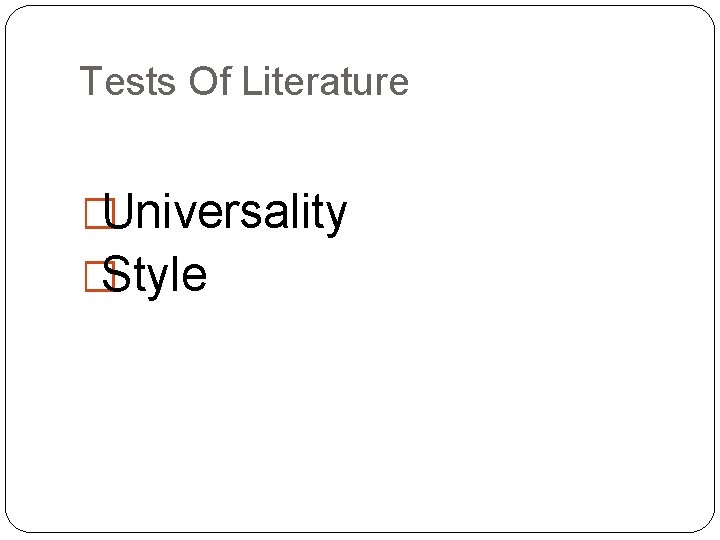Click the final "e" in Literature

[396, 83]
